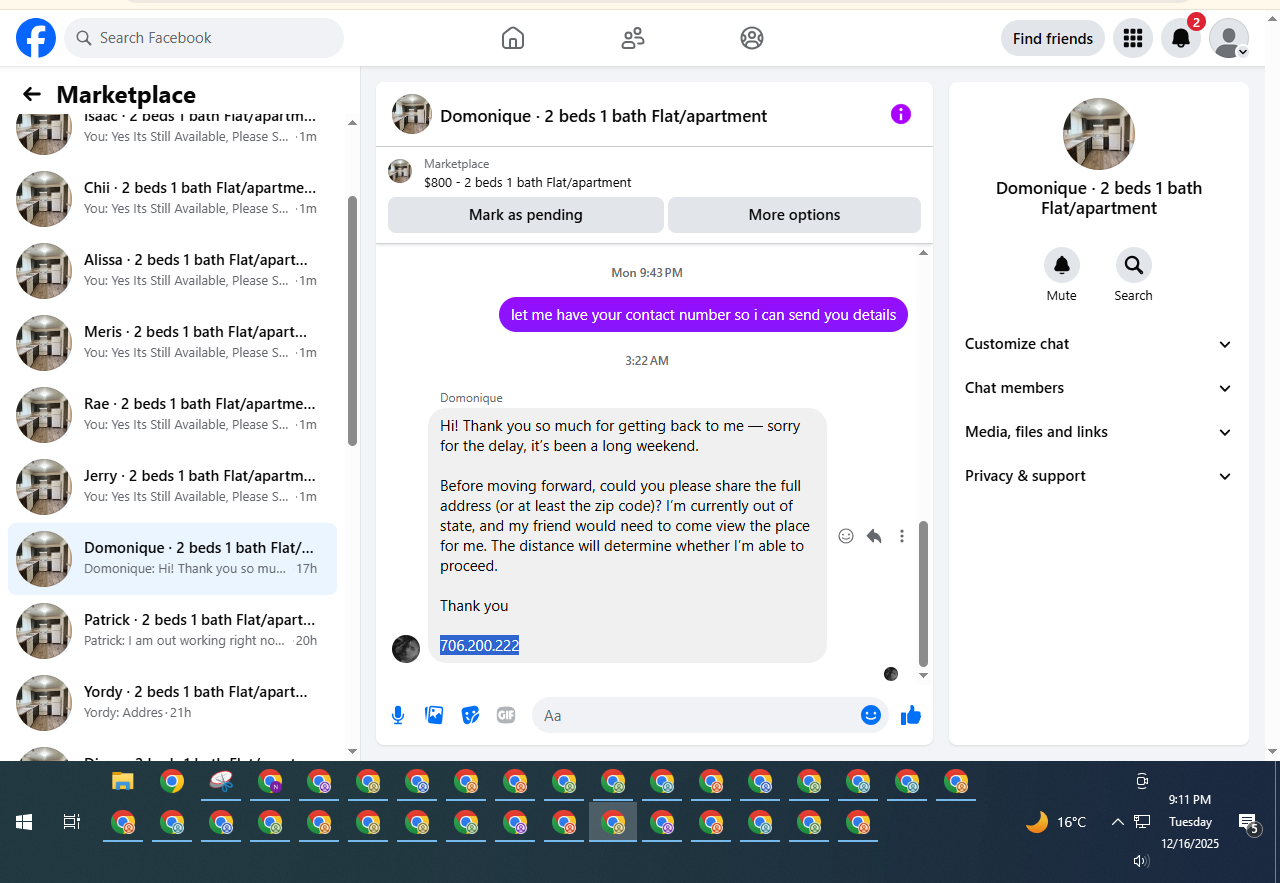Click the chat messages scrollbar thumb
Viewport: 1280px width, 883px height.
pyautogui.click(x=923, y=593)
